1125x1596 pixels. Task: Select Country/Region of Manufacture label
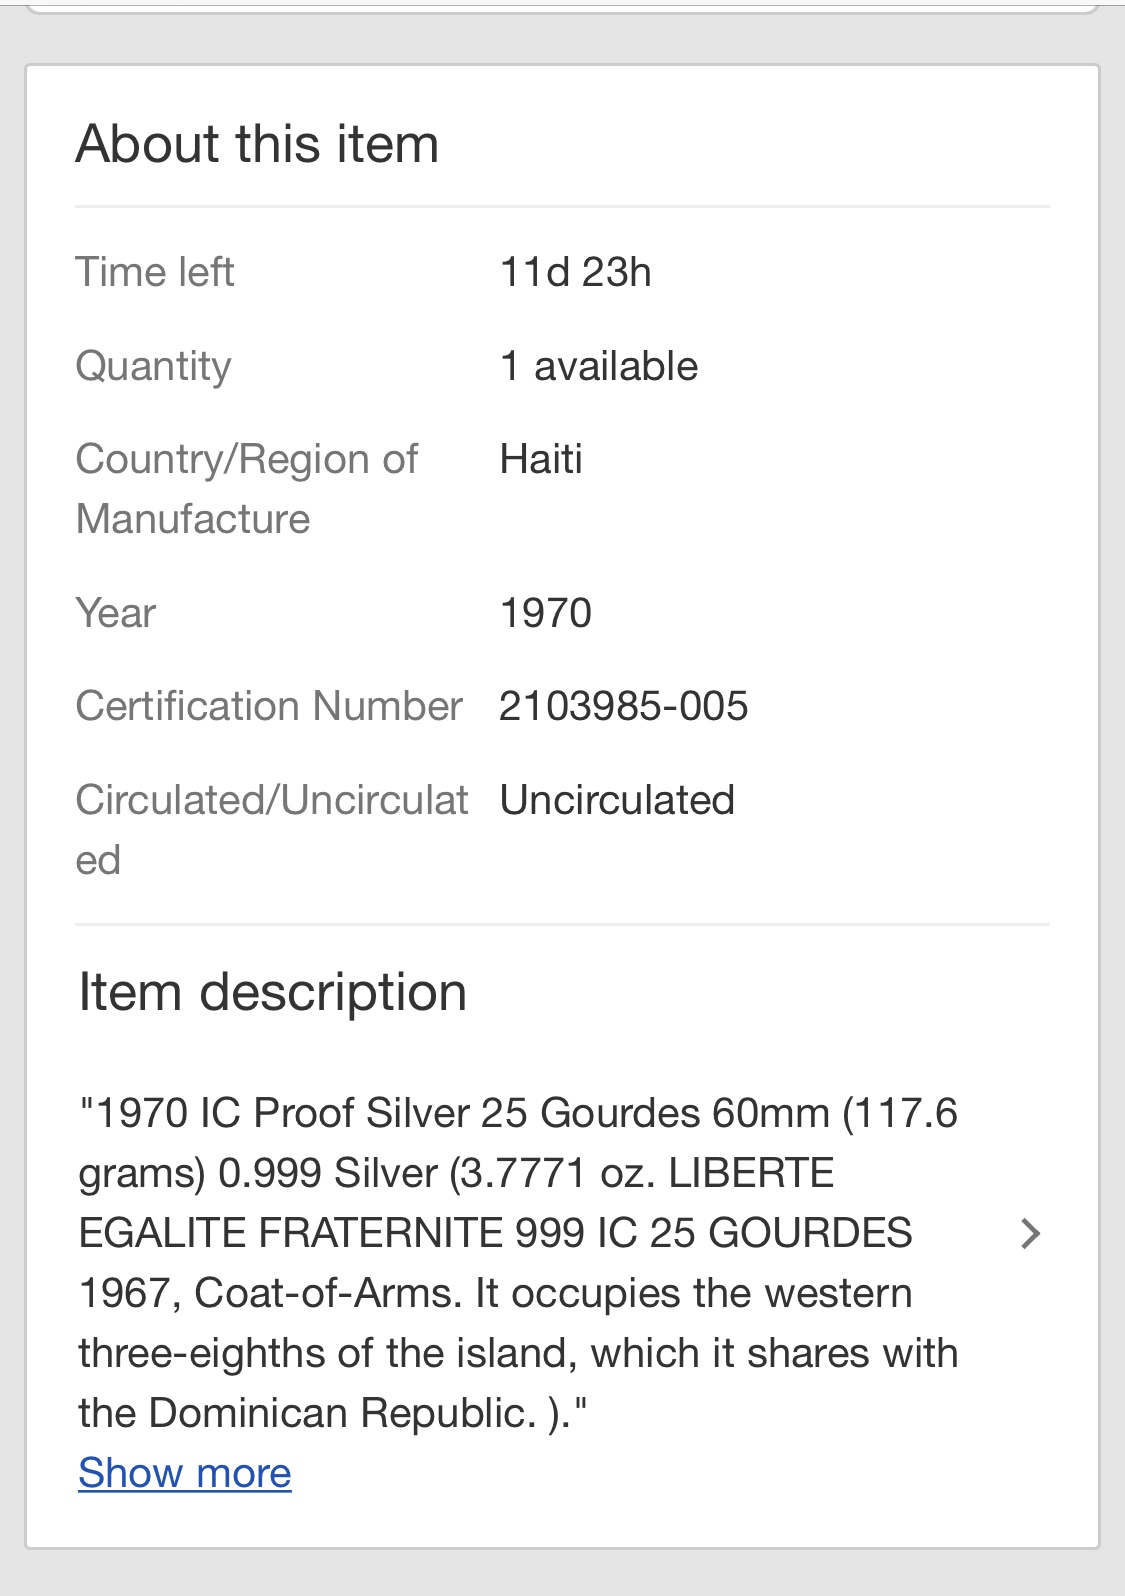click(247, 489)
